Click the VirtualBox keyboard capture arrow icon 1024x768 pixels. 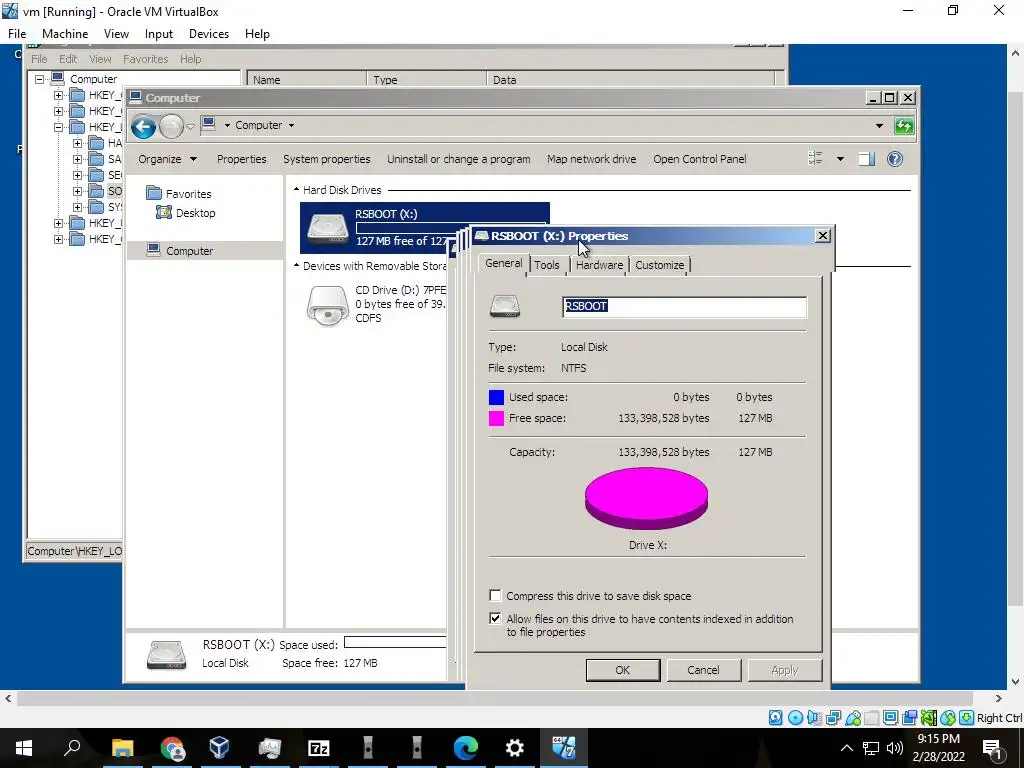point(967,718)
